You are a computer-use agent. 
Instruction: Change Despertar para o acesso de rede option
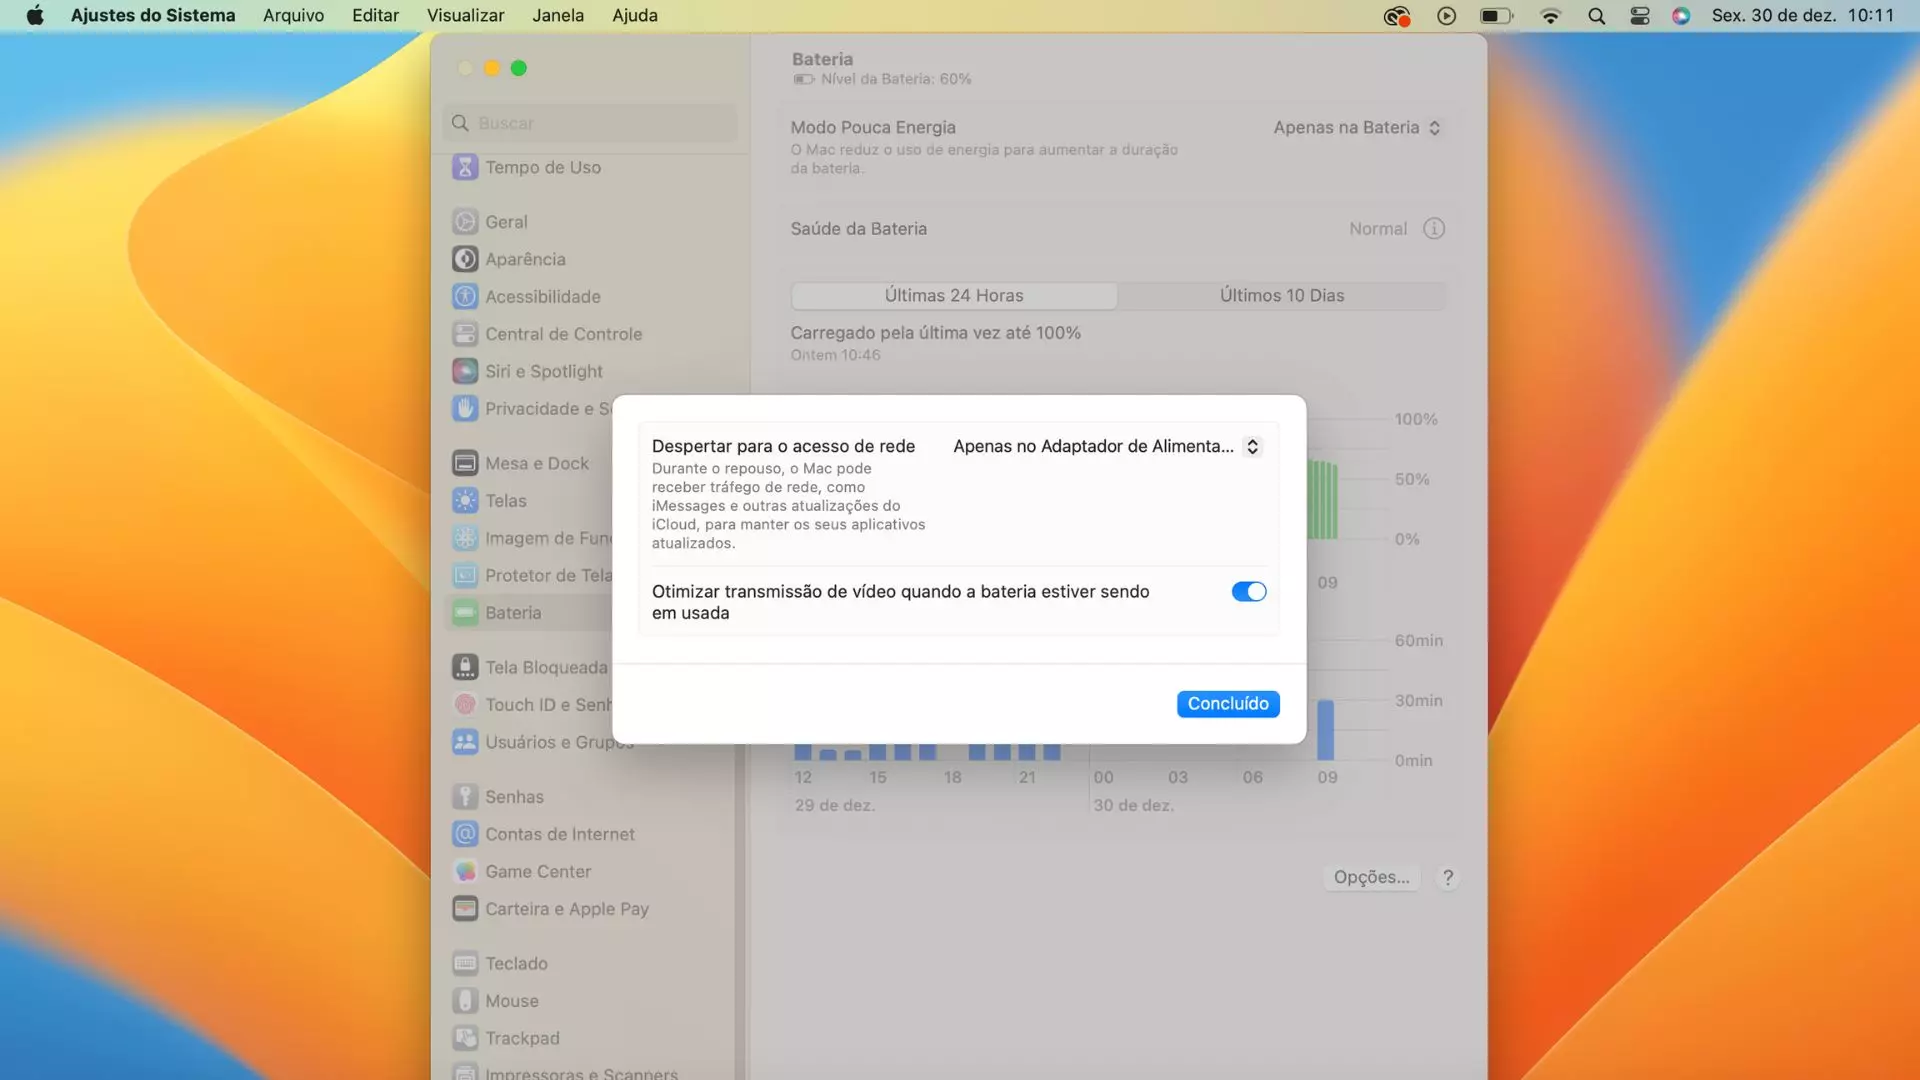coord(1105,446)
